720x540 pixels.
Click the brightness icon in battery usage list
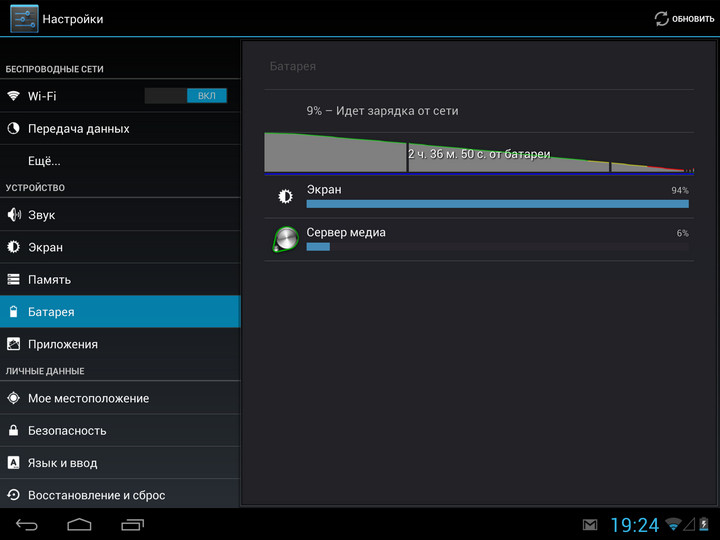[285, 196]
